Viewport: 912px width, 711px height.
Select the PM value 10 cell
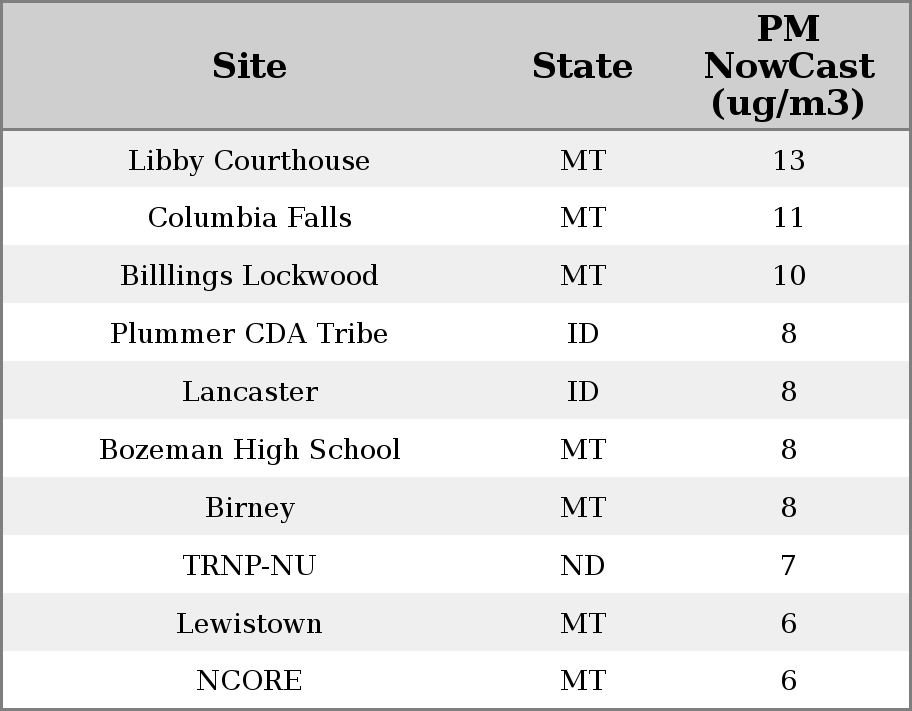coord(788,276)
